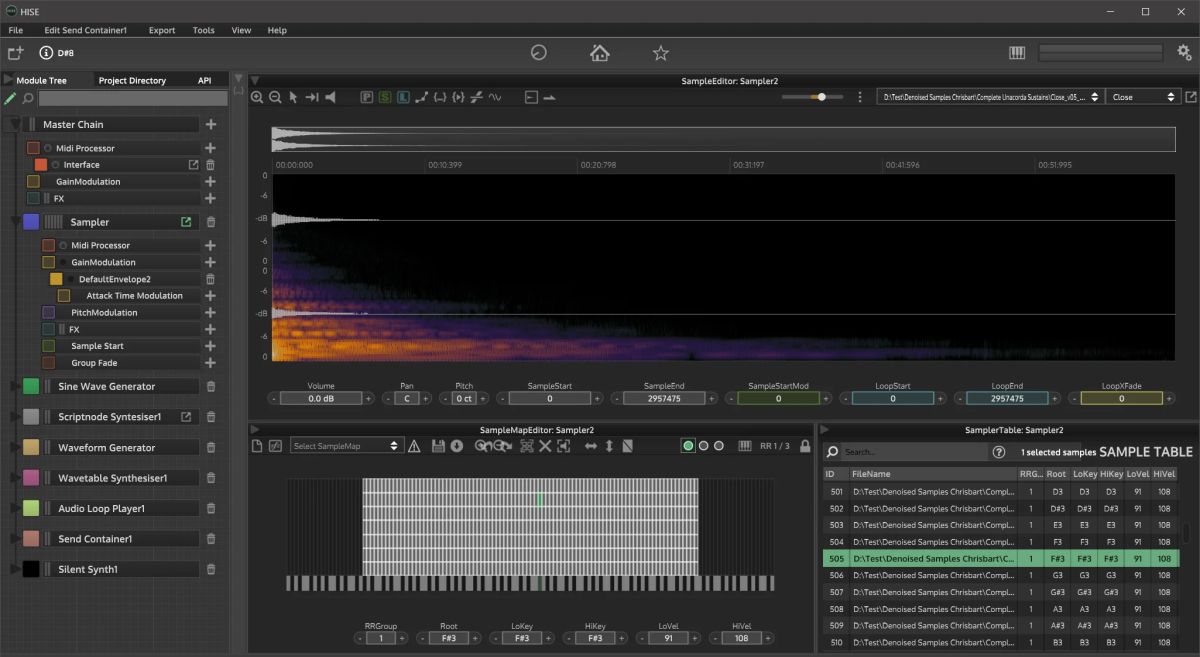This screenshot has height=657, width=1200.
Task: Click the zoom in magnifier in SampleEditor
Action: 257,97
